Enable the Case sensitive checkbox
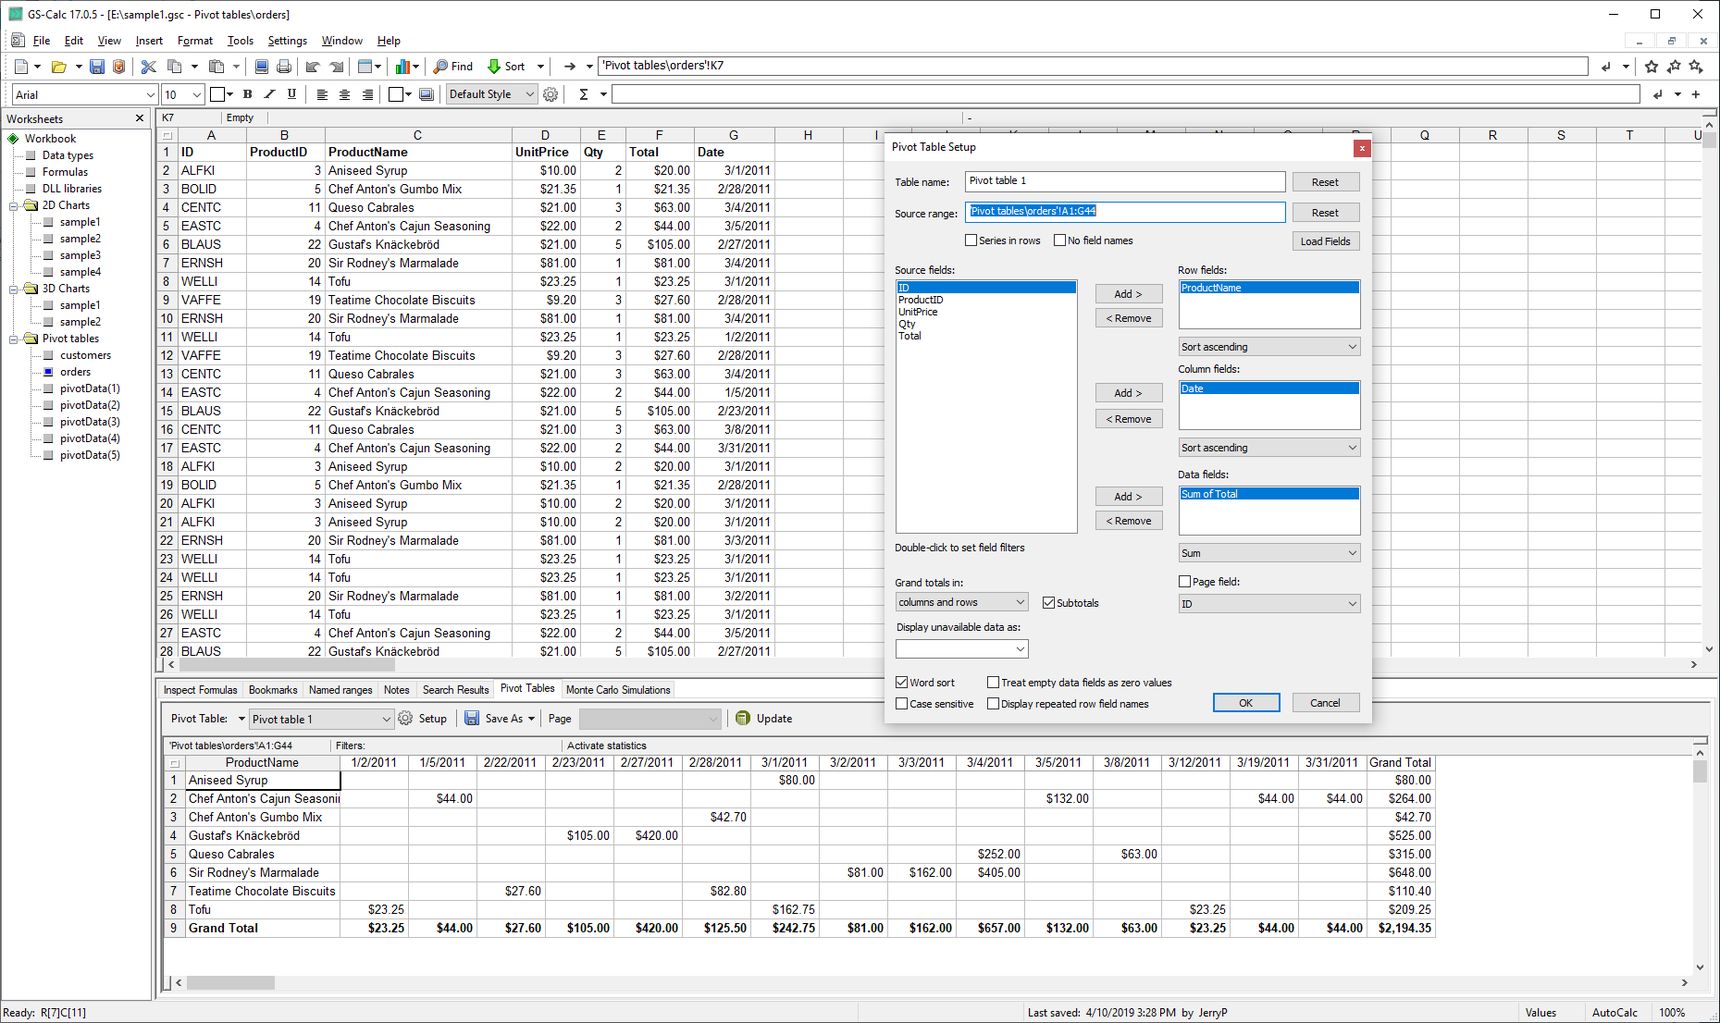This screenshot has height=1023, width=1720. (x=902, y=704)
